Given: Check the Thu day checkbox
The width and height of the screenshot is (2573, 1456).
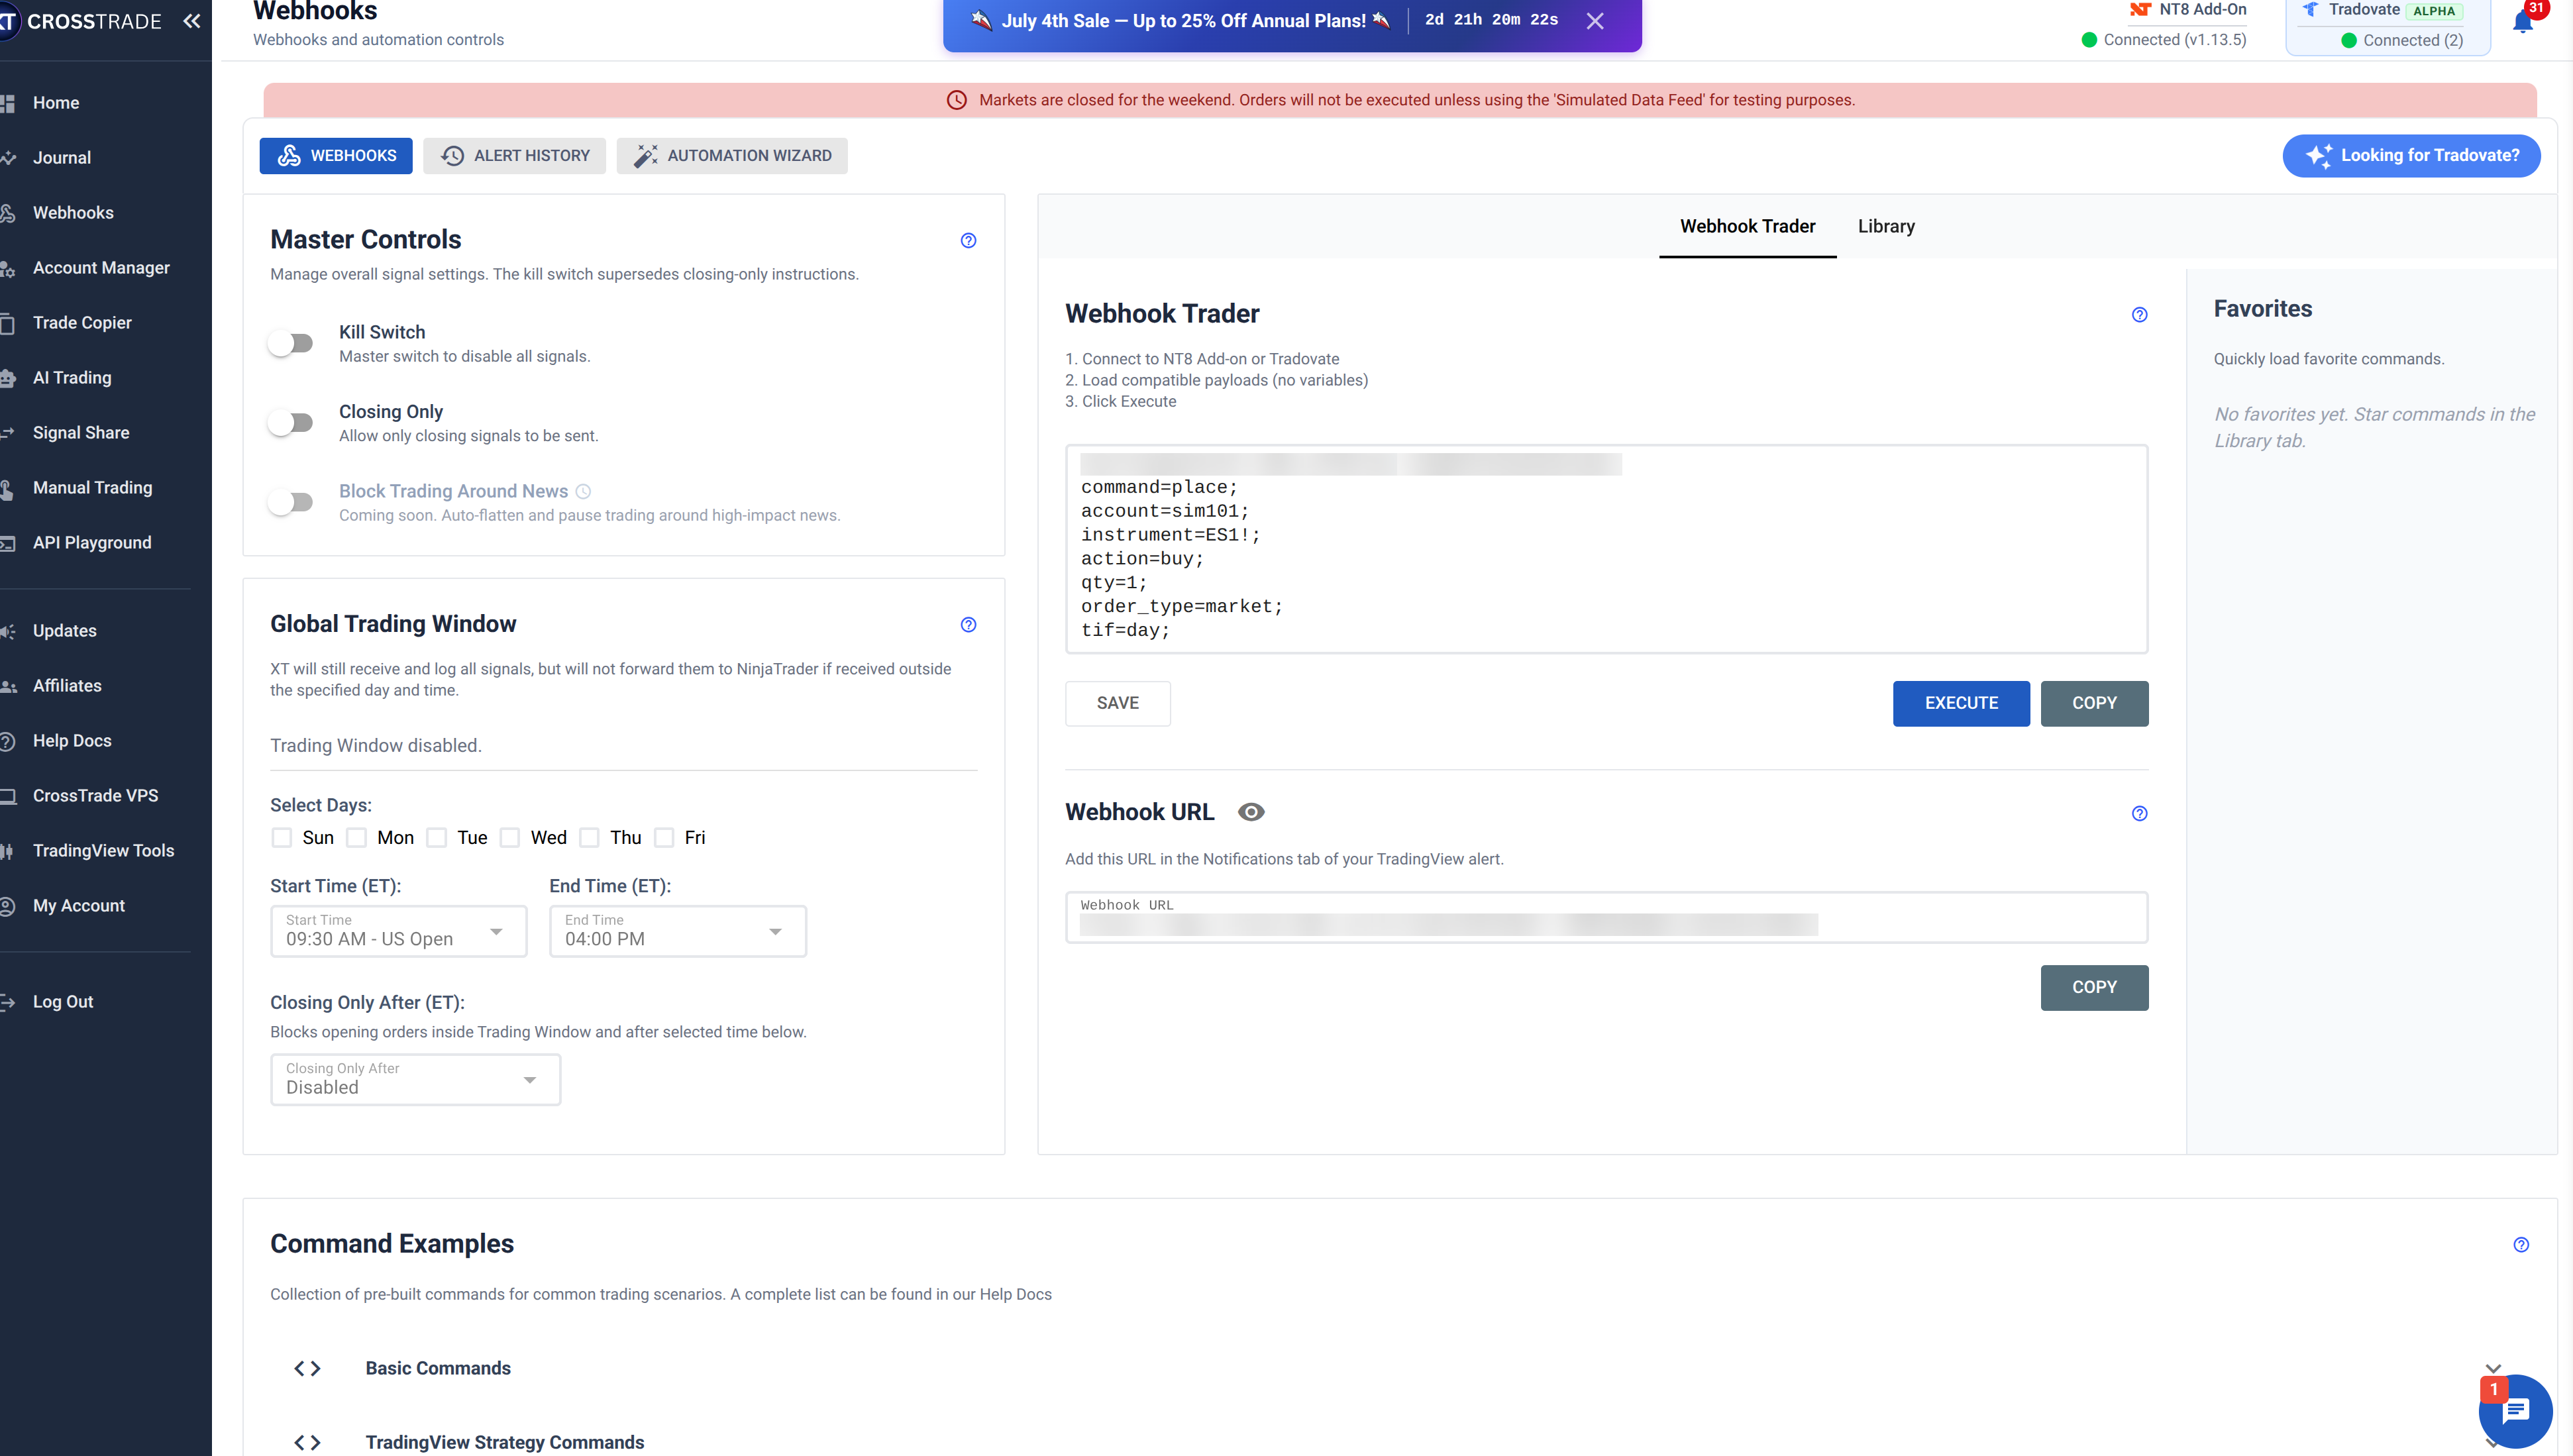Looking at the screenshot, I should pos(589,837).
